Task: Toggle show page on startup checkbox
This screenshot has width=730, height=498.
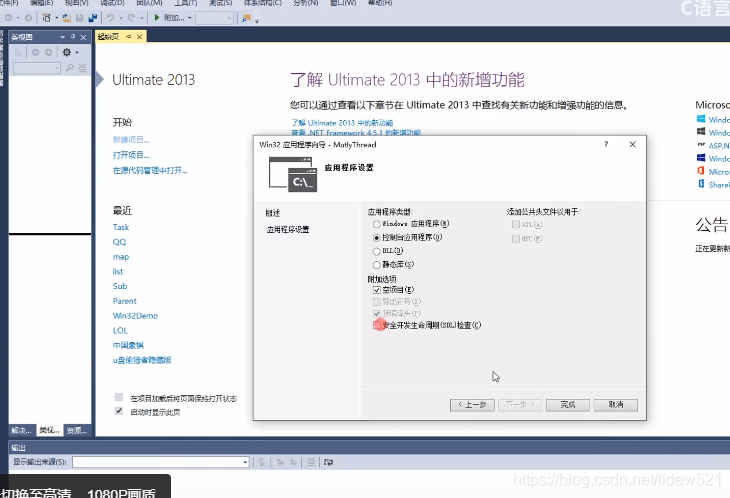Action: coord(119,411)
